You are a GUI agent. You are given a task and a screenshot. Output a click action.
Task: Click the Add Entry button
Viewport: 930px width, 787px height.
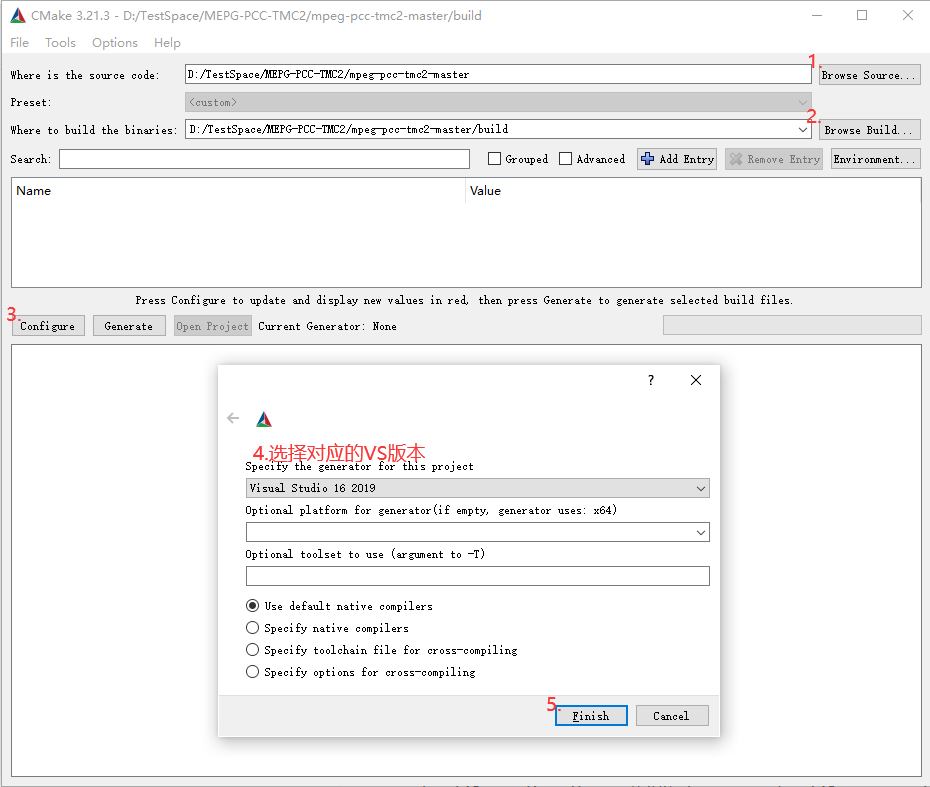pyautogui.click(x=677, y=159)
